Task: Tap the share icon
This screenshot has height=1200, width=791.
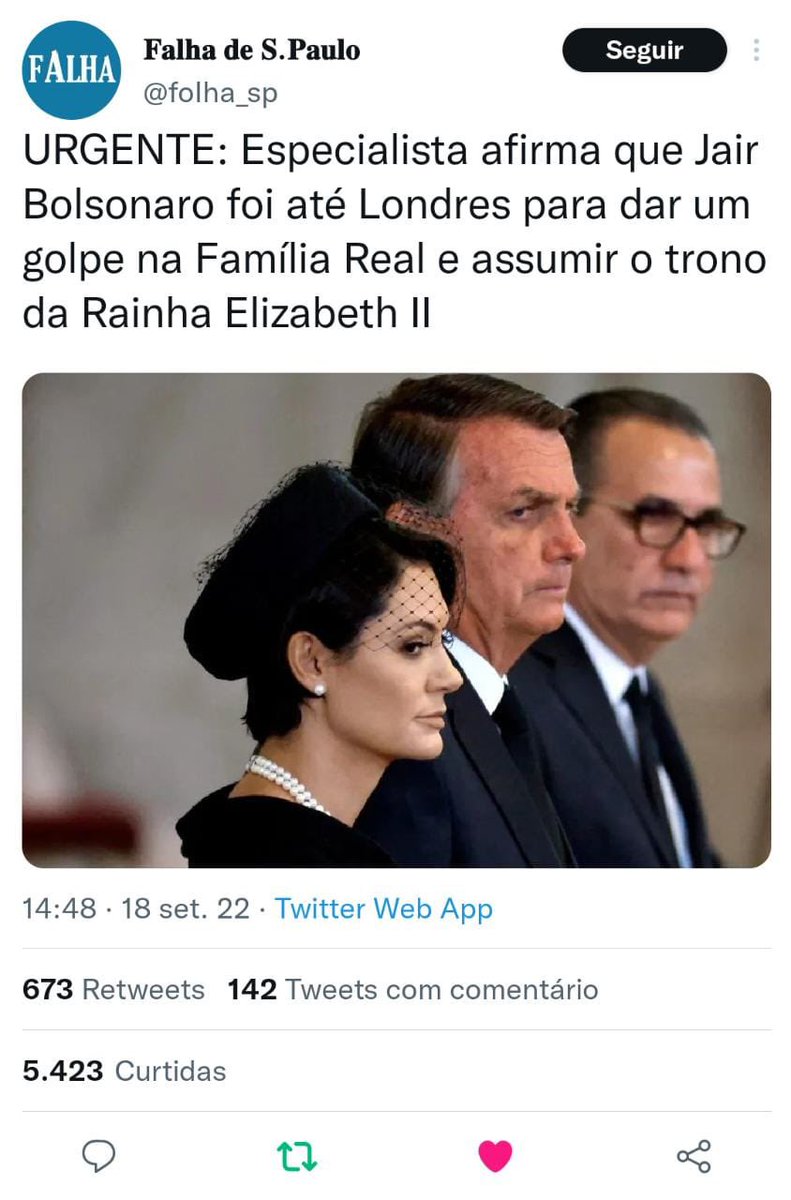Action: [x=693, y=1156]
